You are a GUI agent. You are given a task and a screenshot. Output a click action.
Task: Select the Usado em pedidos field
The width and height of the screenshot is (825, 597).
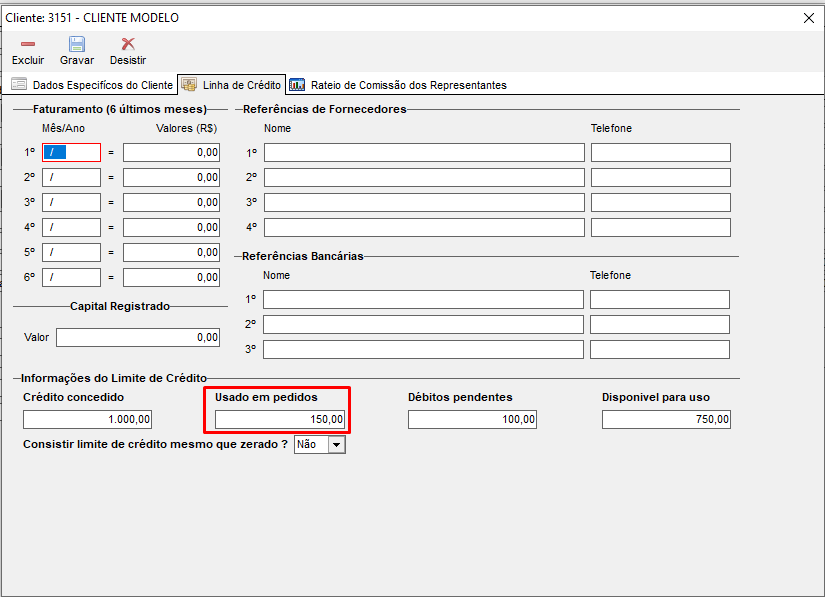tap(280, 419)
